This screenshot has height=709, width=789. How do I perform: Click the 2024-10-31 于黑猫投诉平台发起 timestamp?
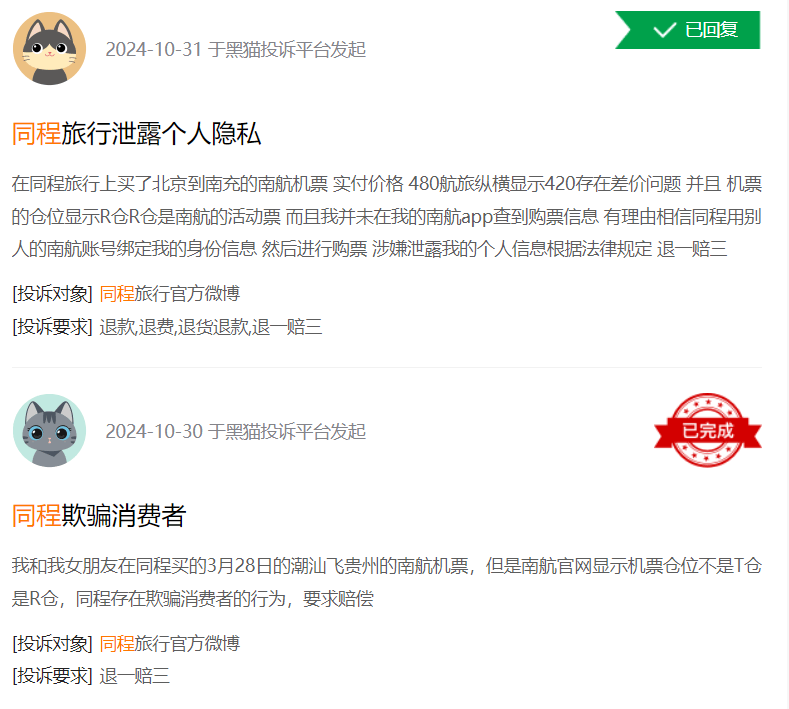tap(235, 49)
